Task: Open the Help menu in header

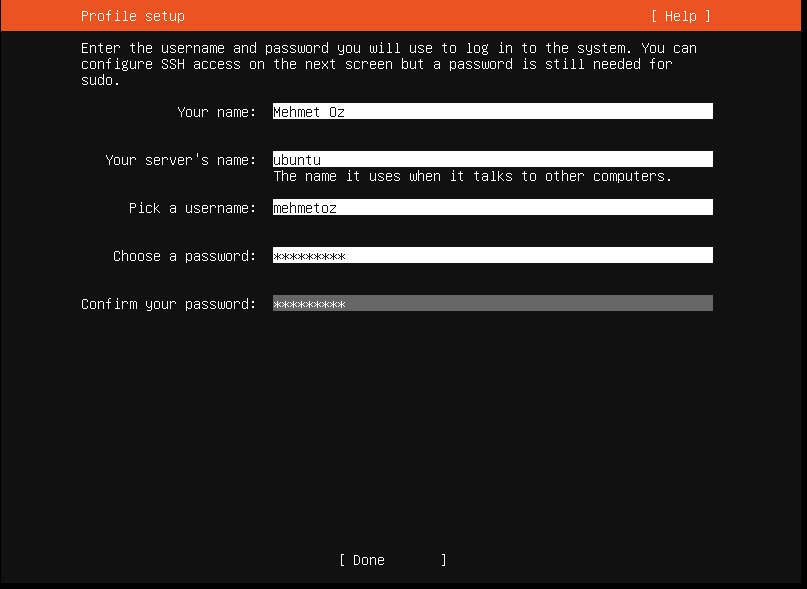Action: (x=680, y=16)
